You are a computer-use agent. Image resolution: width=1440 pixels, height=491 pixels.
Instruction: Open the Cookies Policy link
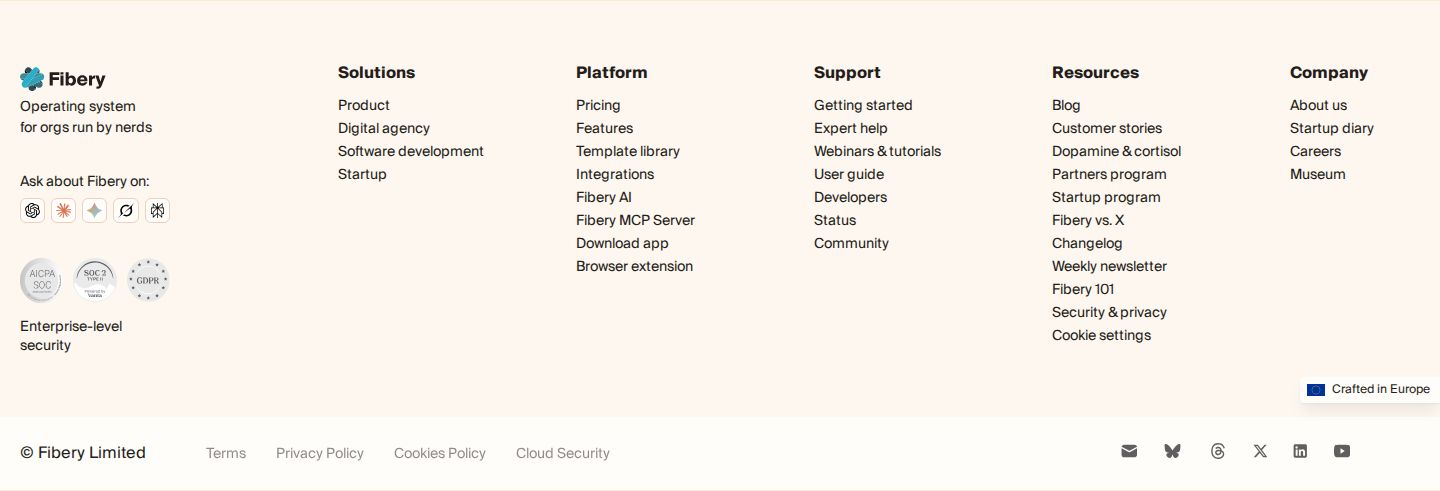440,453
